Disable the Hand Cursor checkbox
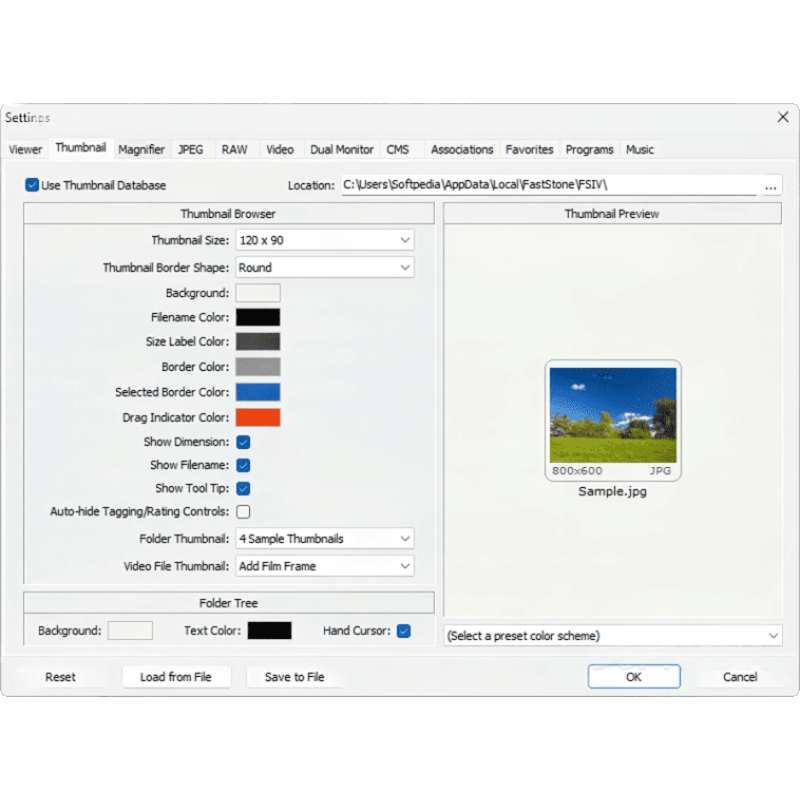 tap(404, 631)
